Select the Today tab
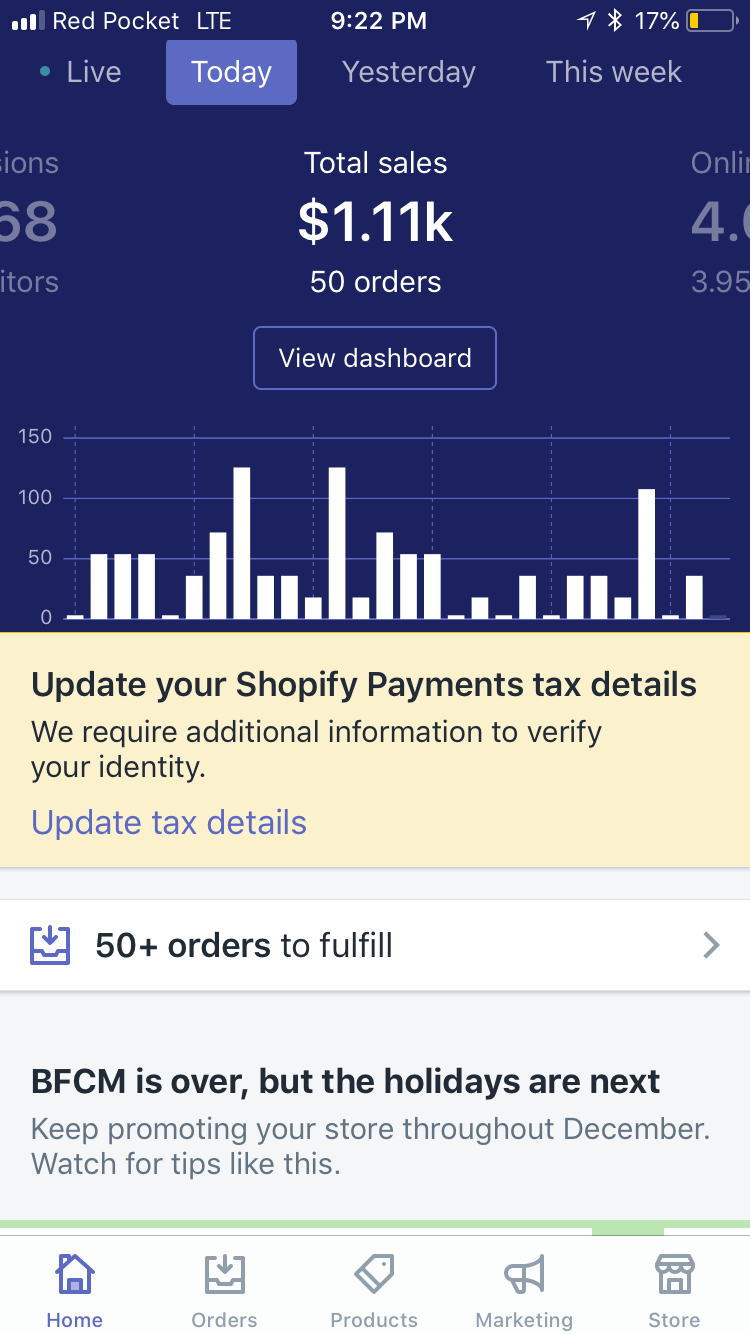The width and height of the screenshot is (750, 1334). [x=231, y=72]
